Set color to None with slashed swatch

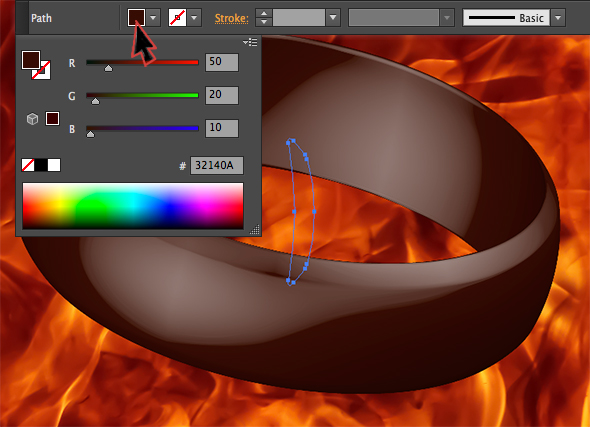pos(28,165)
